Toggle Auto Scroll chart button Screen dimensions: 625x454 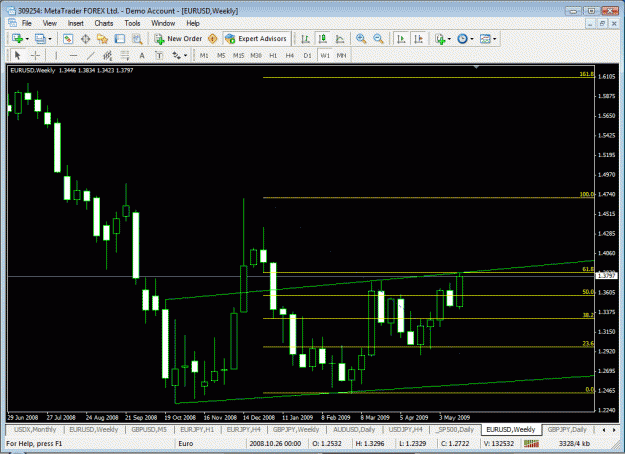click(401, 39)
